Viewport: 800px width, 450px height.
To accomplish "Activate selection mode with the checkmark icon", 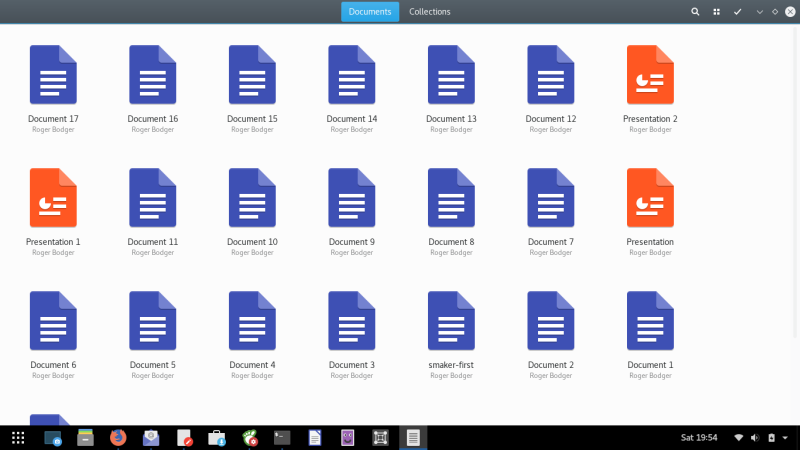I will tap(737, 12).
